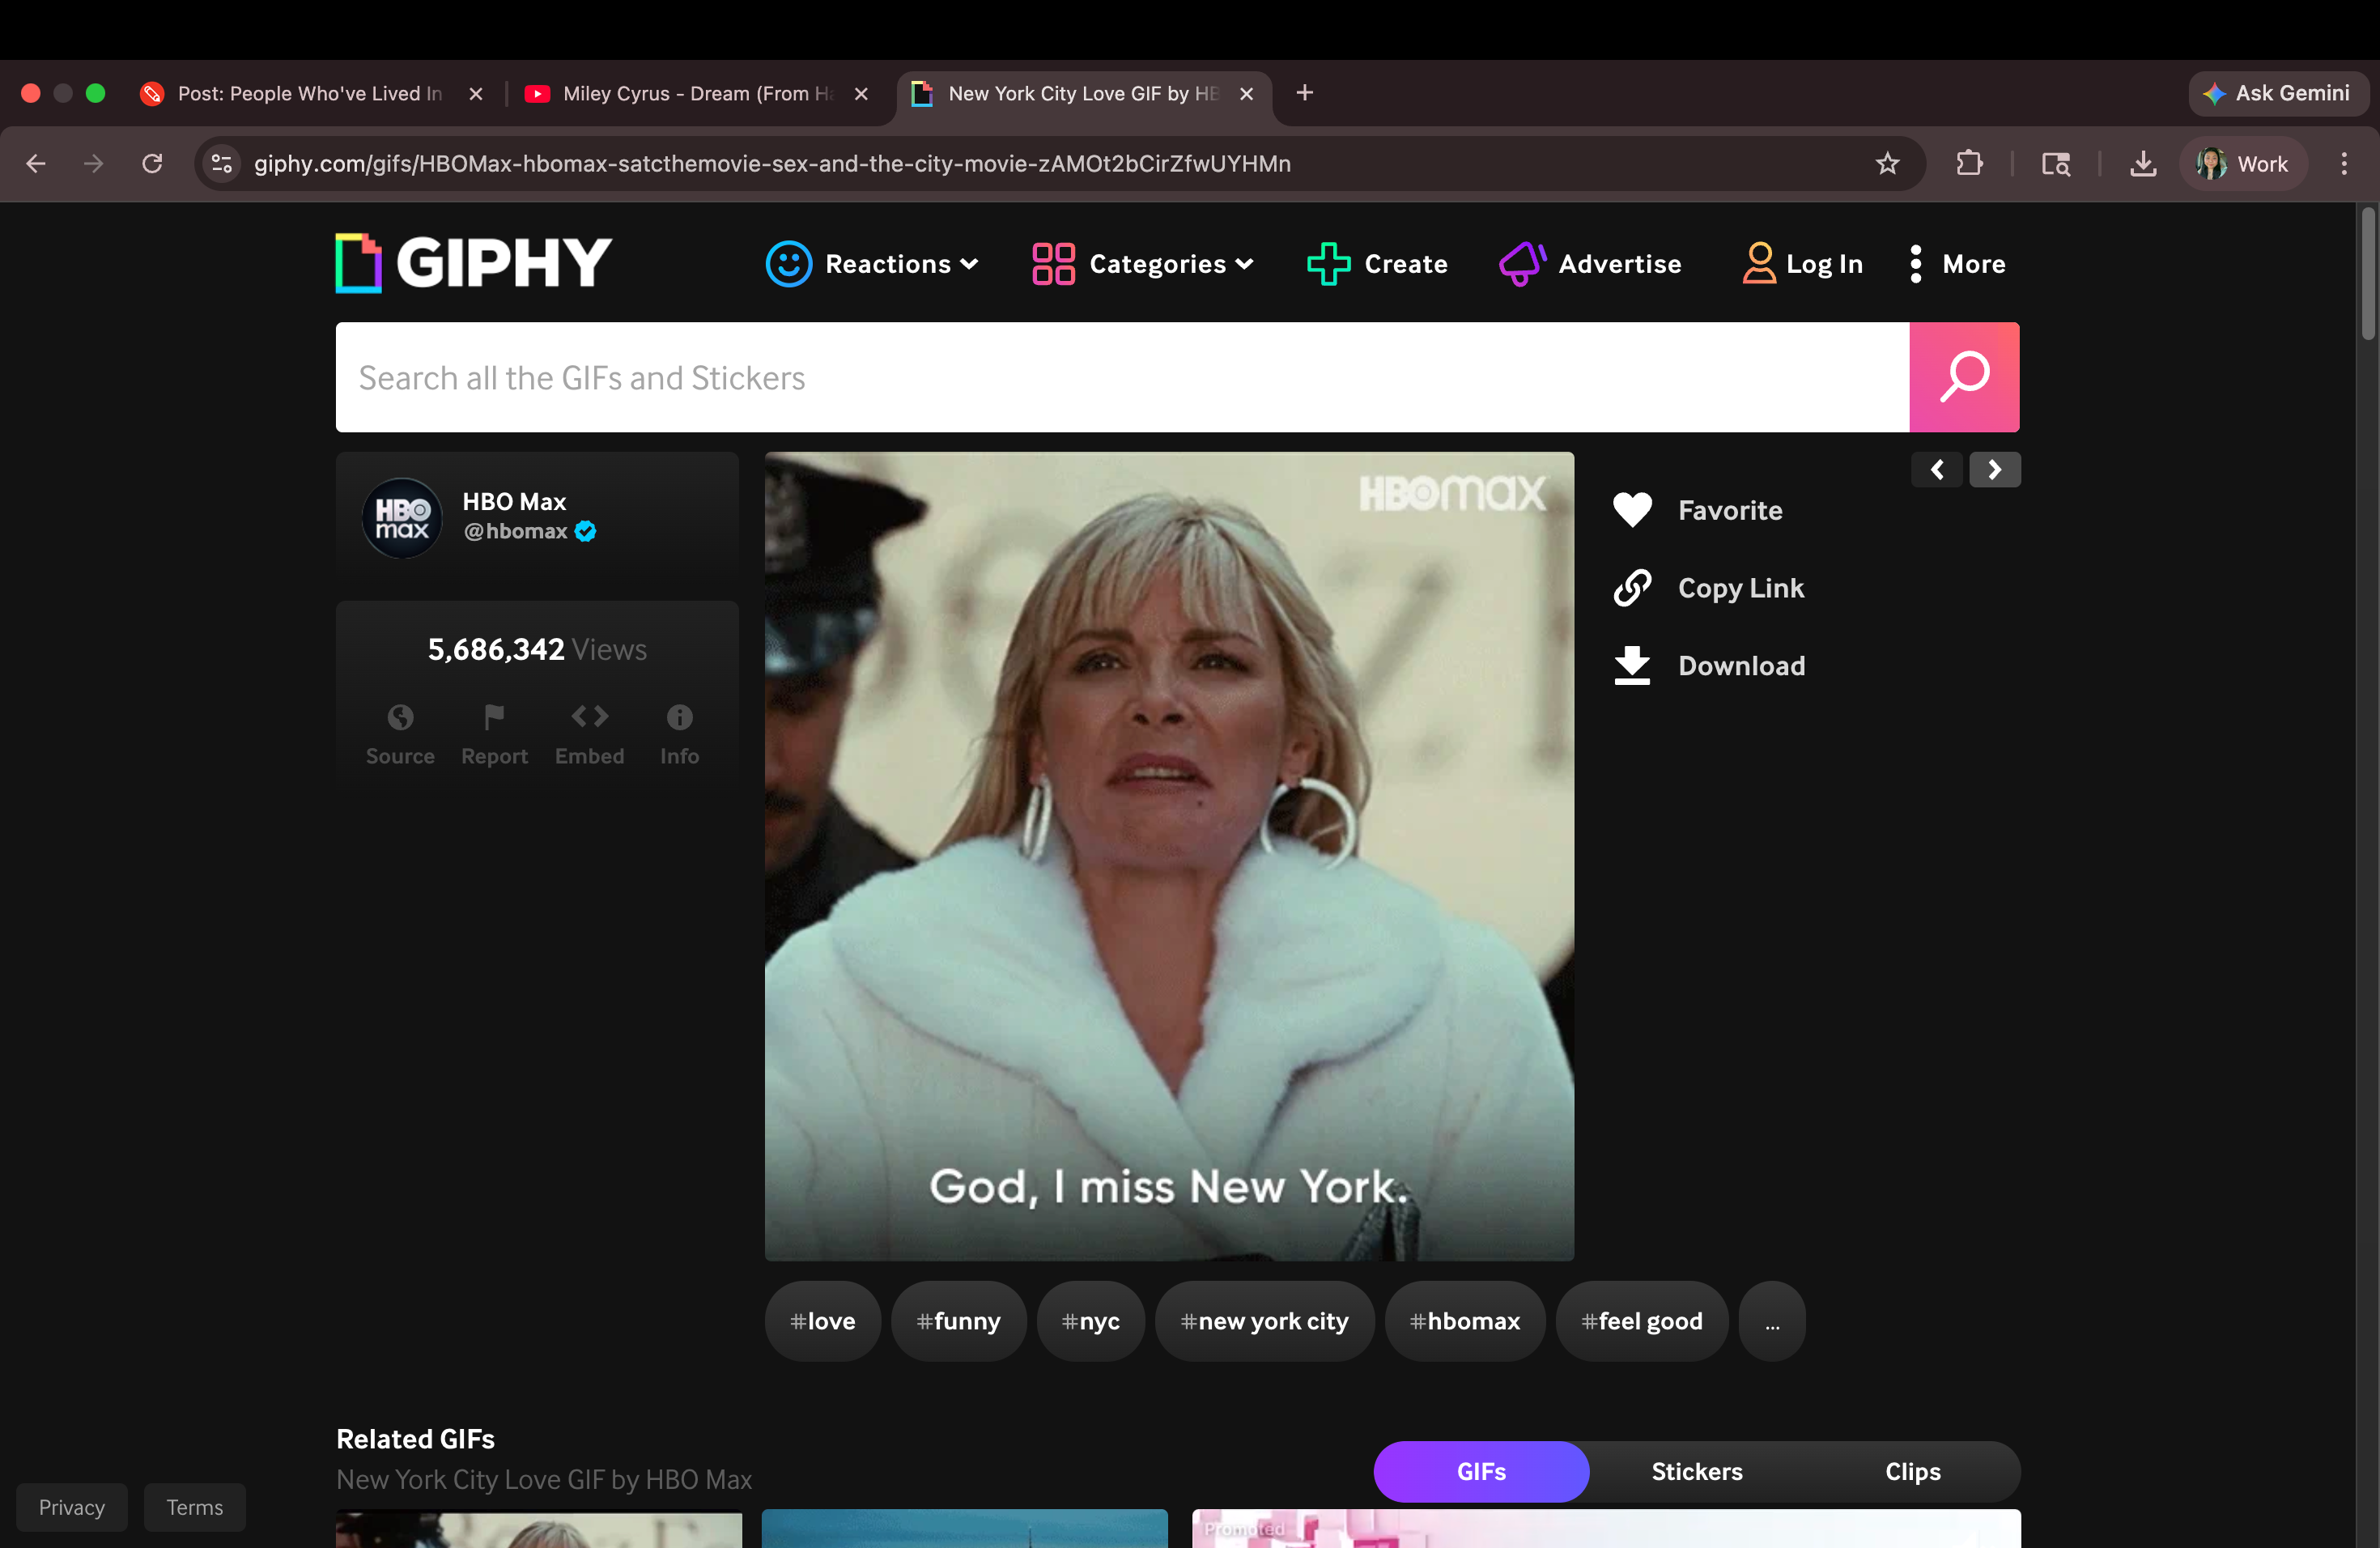
Task: Click the main GIF image
Action: click(1169, 856)
